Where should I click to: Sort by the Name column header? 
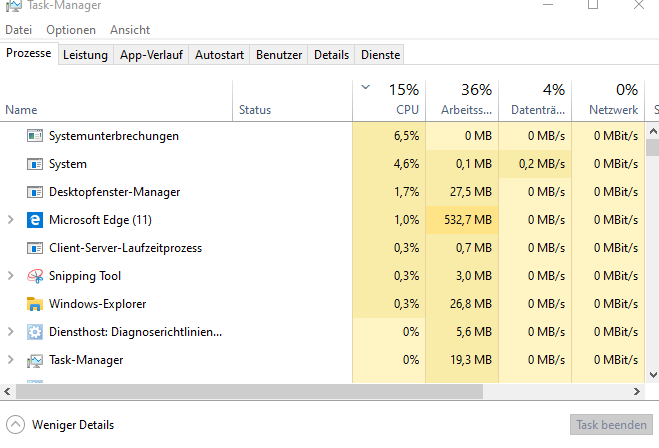click(x=116, y=101)
